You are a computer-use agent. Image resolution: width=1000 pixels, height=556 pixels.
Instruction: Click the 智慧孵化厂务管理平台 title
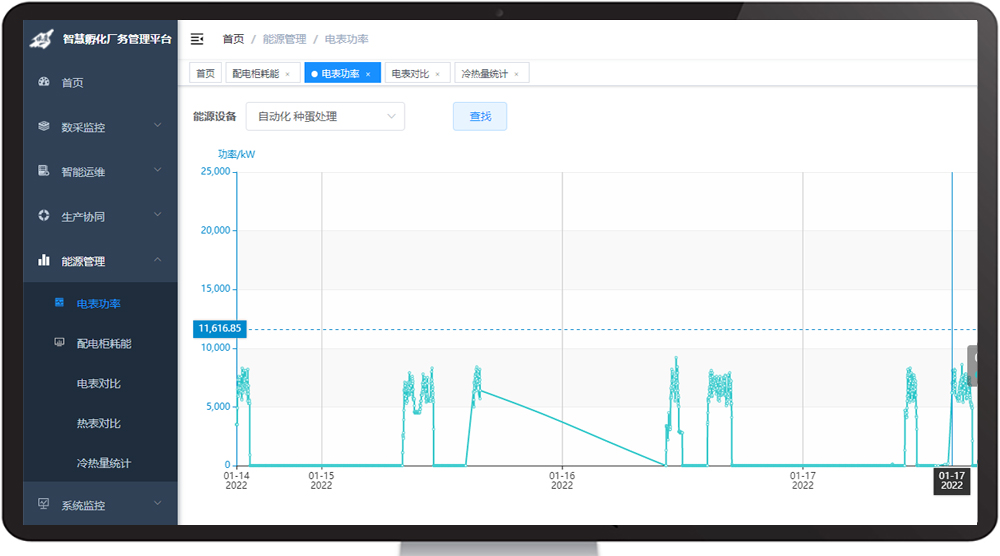click(x=117, y=39)
